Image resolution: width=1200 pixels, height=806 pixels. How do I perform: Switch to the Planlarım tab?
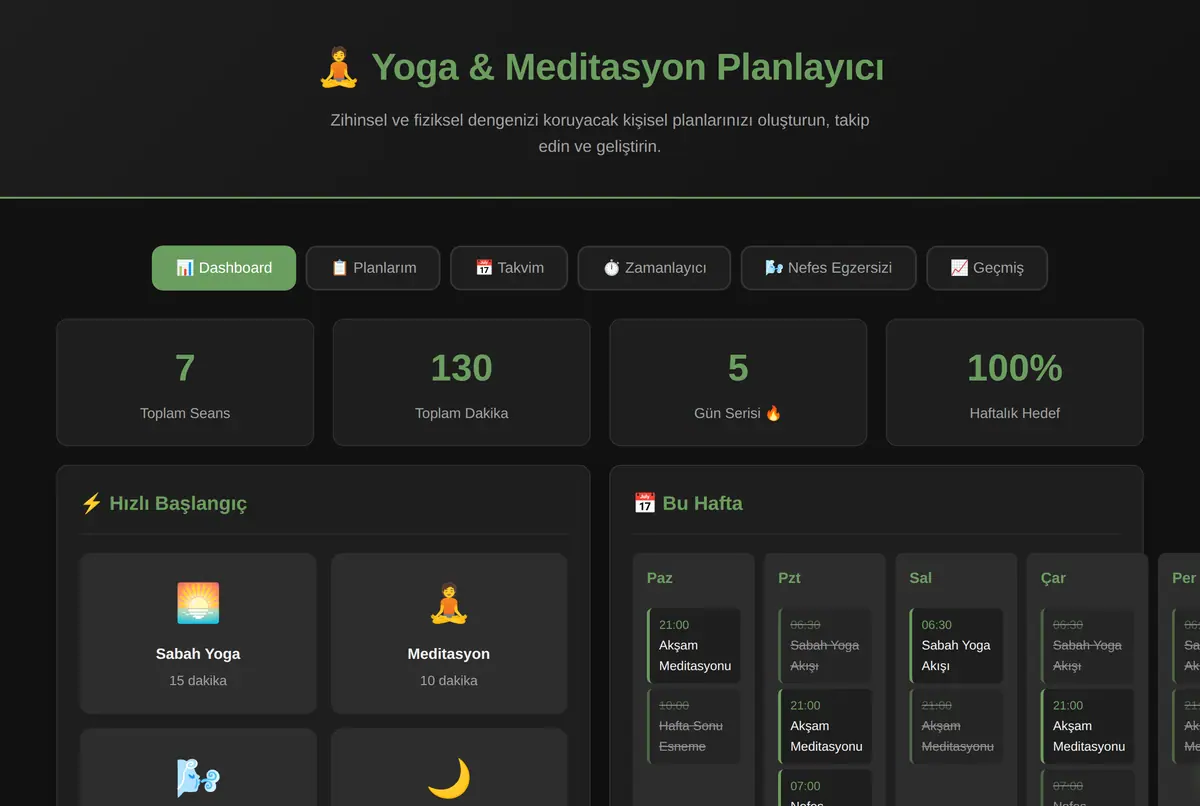[x=373, y=268]
